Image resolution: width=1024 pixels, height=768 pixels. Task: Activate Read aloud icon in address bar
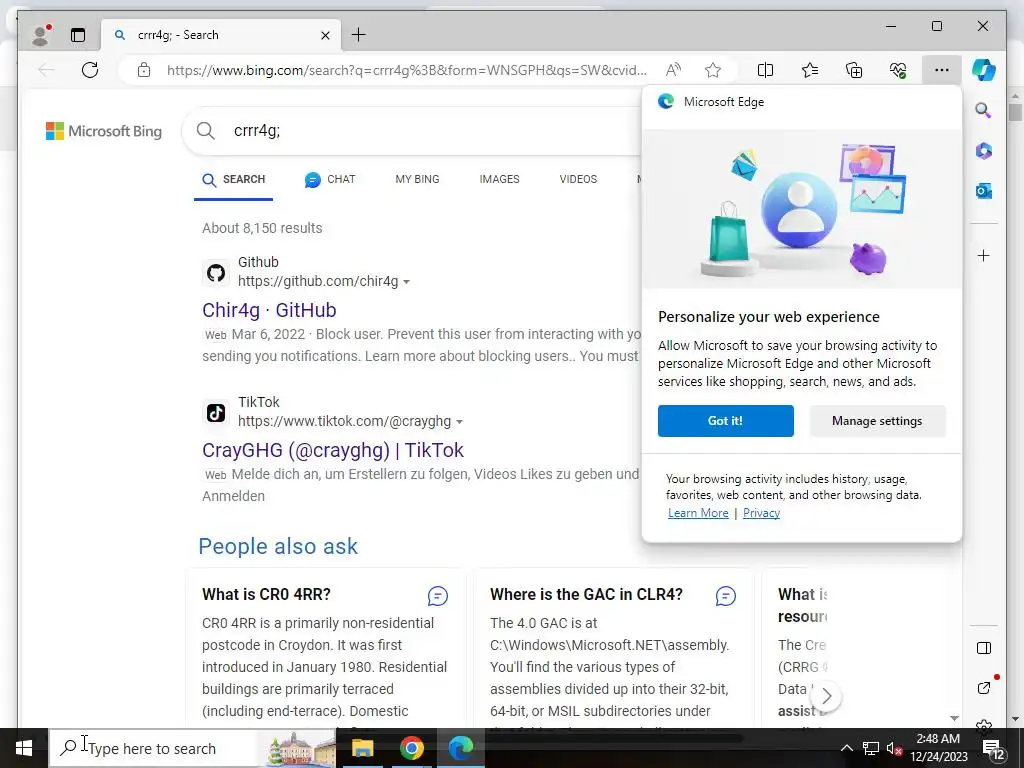point(673,70)
